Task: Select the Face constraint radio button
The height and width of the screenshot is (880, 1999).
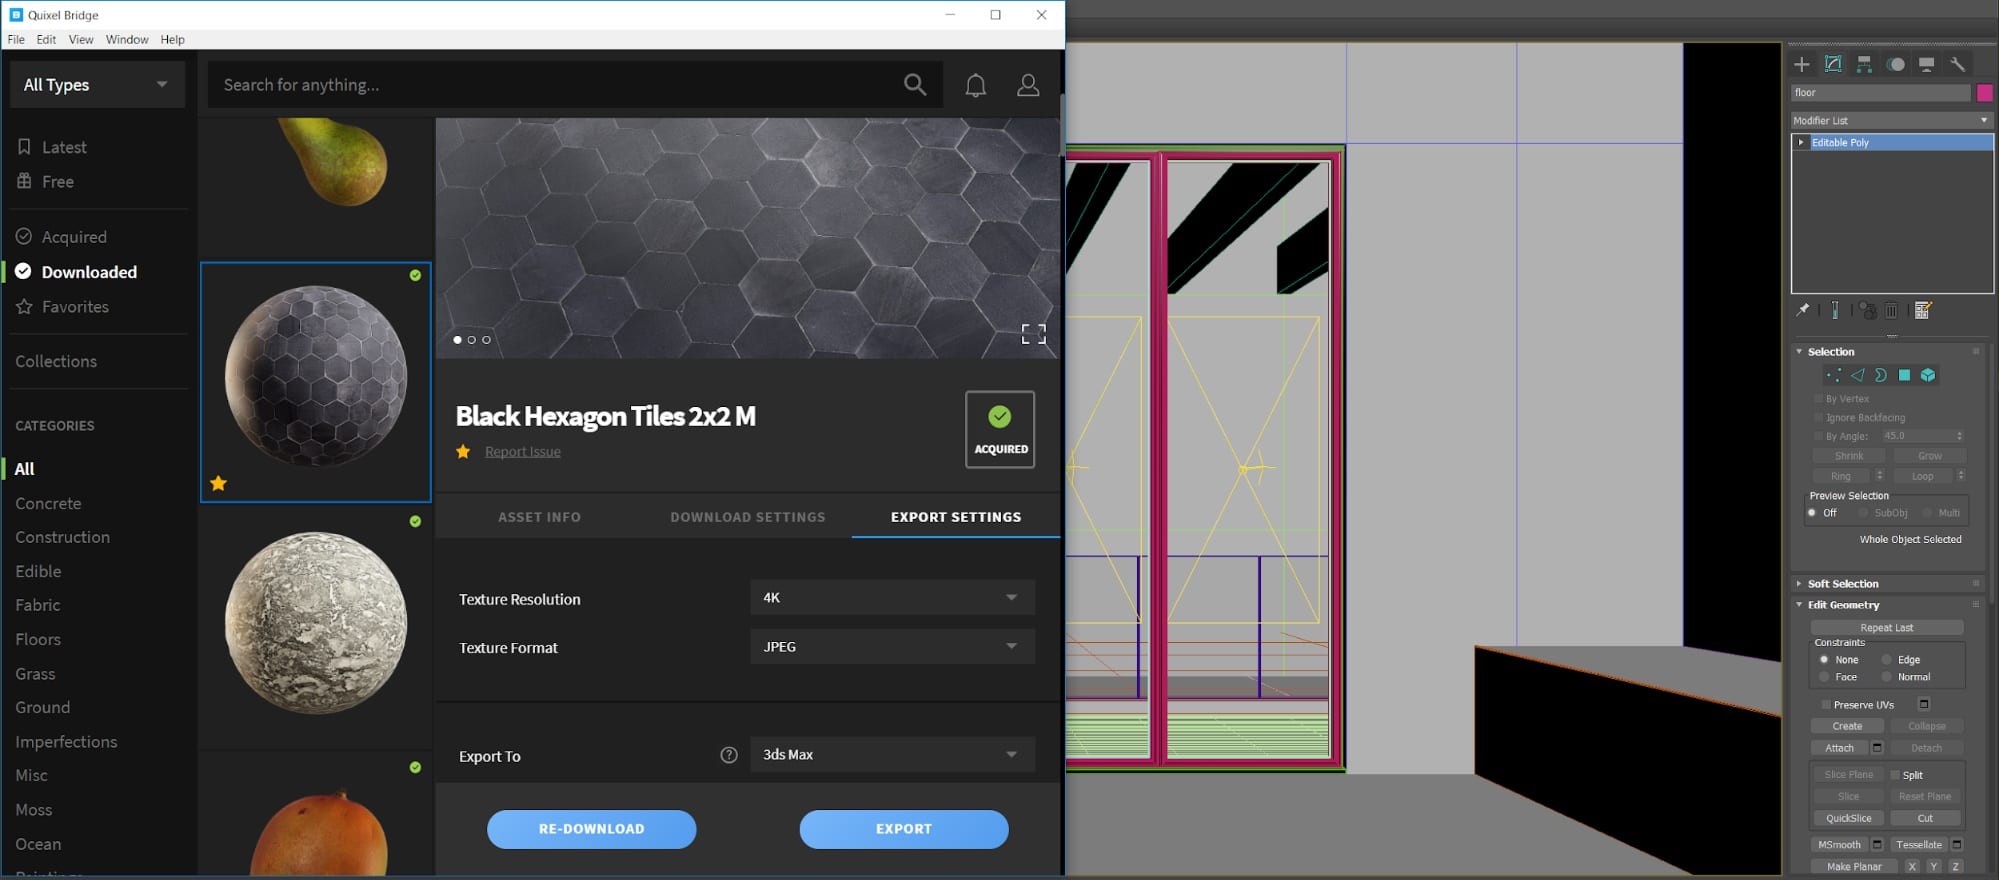Action: [x=1824, y=677]
